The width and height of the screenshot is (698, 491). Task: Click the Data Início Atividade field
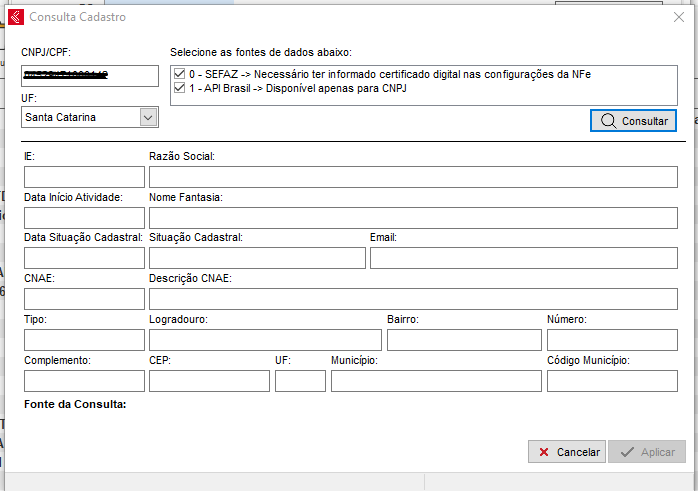[x=84, y=218]
